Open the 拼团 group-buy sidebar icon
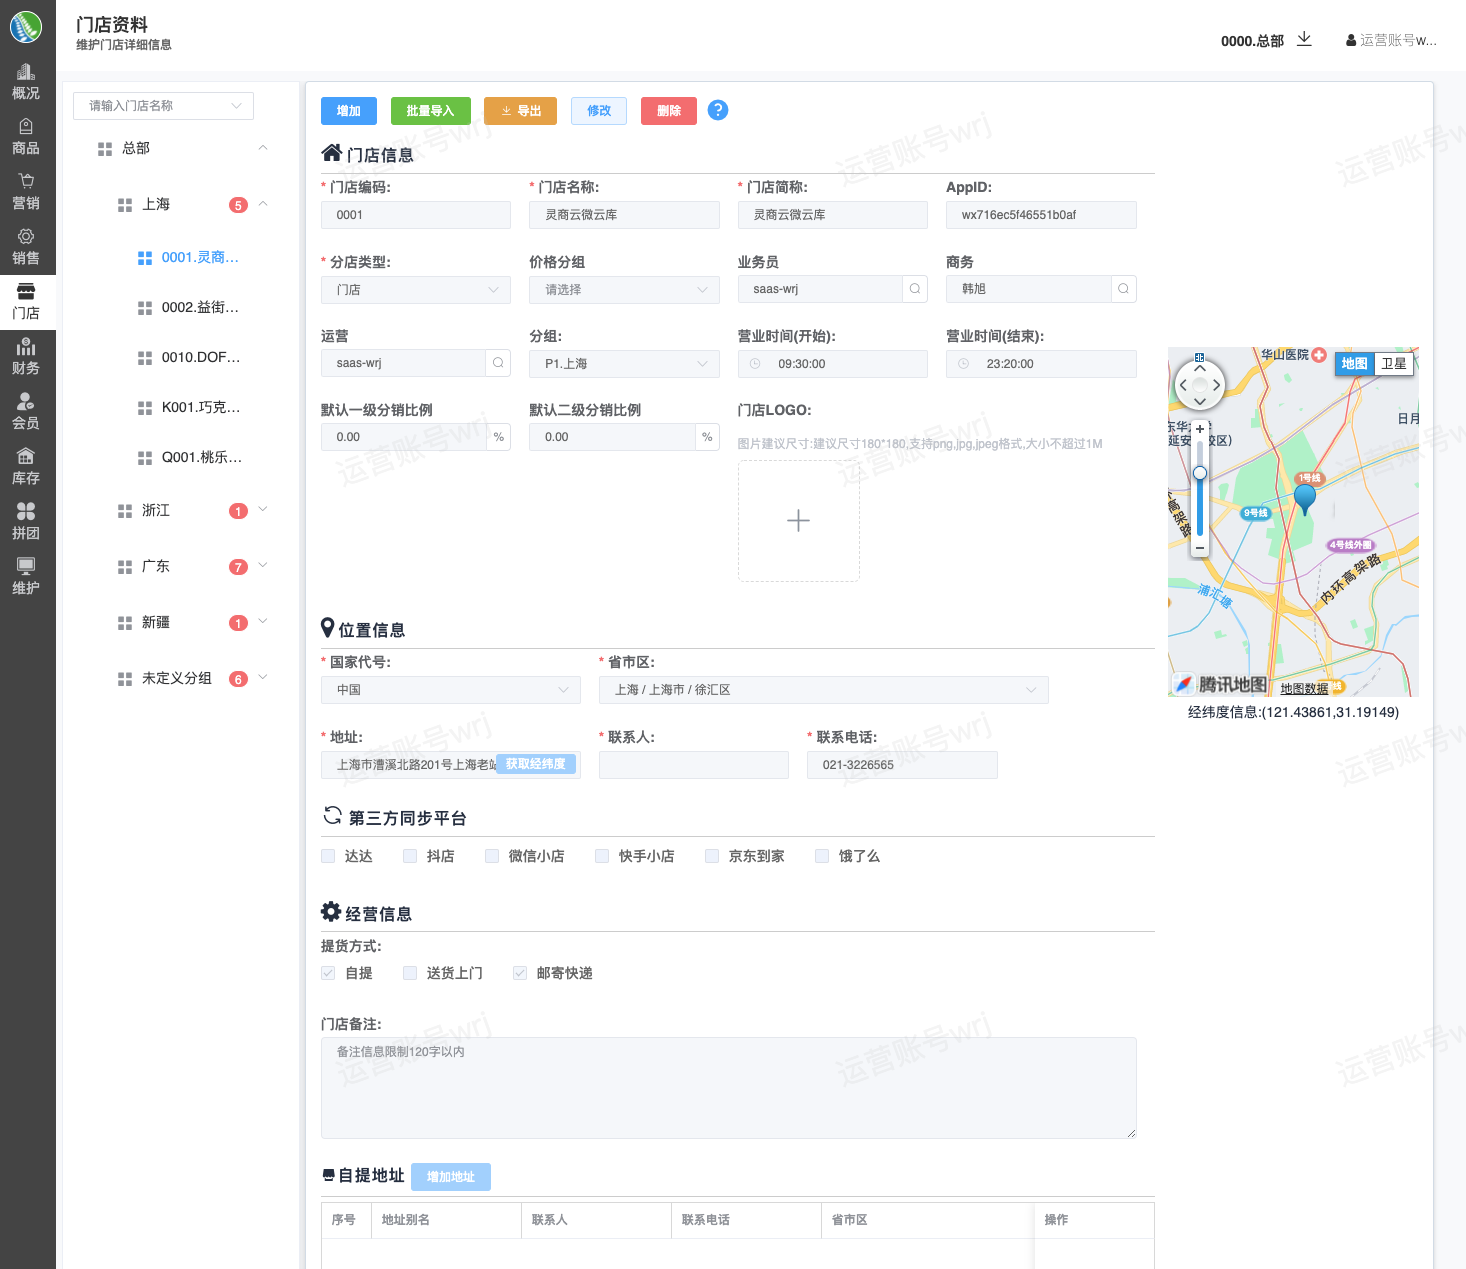The height and width of the screenshot is (1269, 1466). pyautogui.click(x=26, y=521)
